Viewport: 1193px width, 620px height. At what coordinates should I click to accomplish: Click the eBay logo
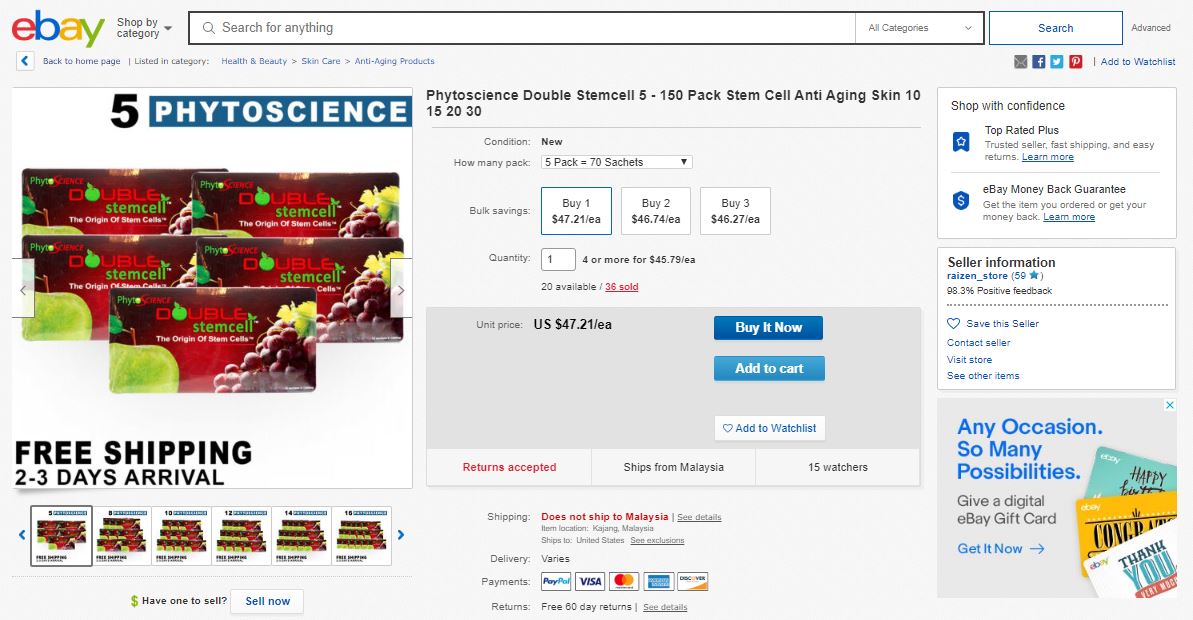[x=58, y=29]
